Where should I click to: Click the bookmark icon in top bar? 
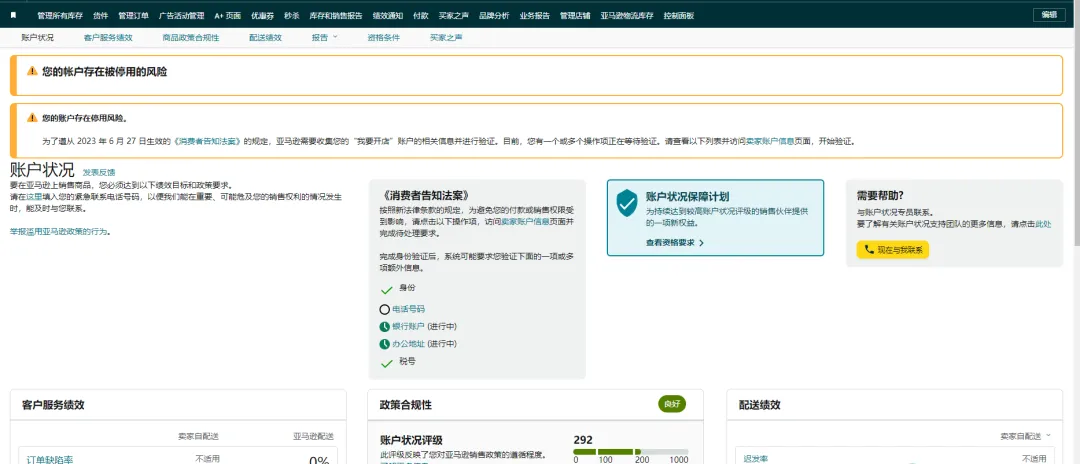point(13,15)
